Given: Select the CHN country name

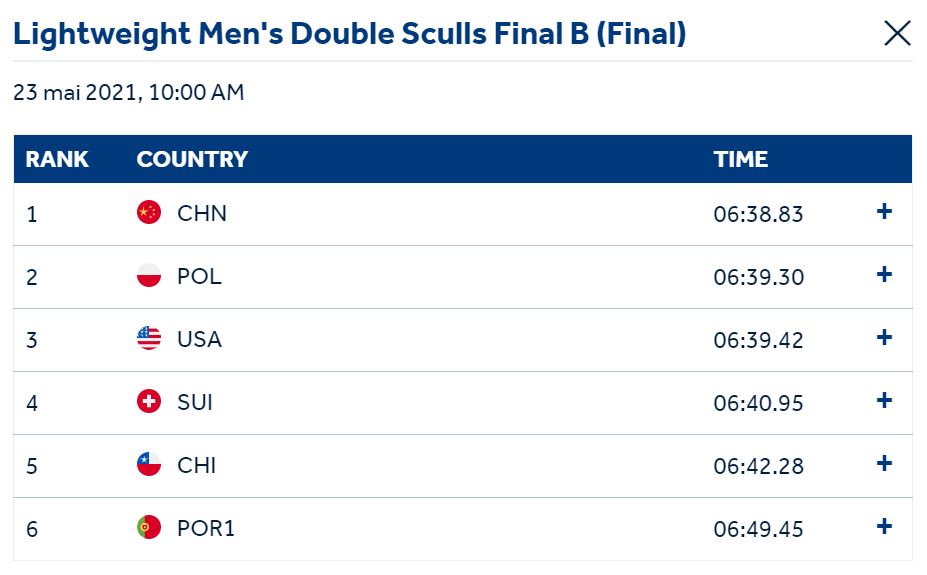Looking at the screenshot, I should pos(202,213).
